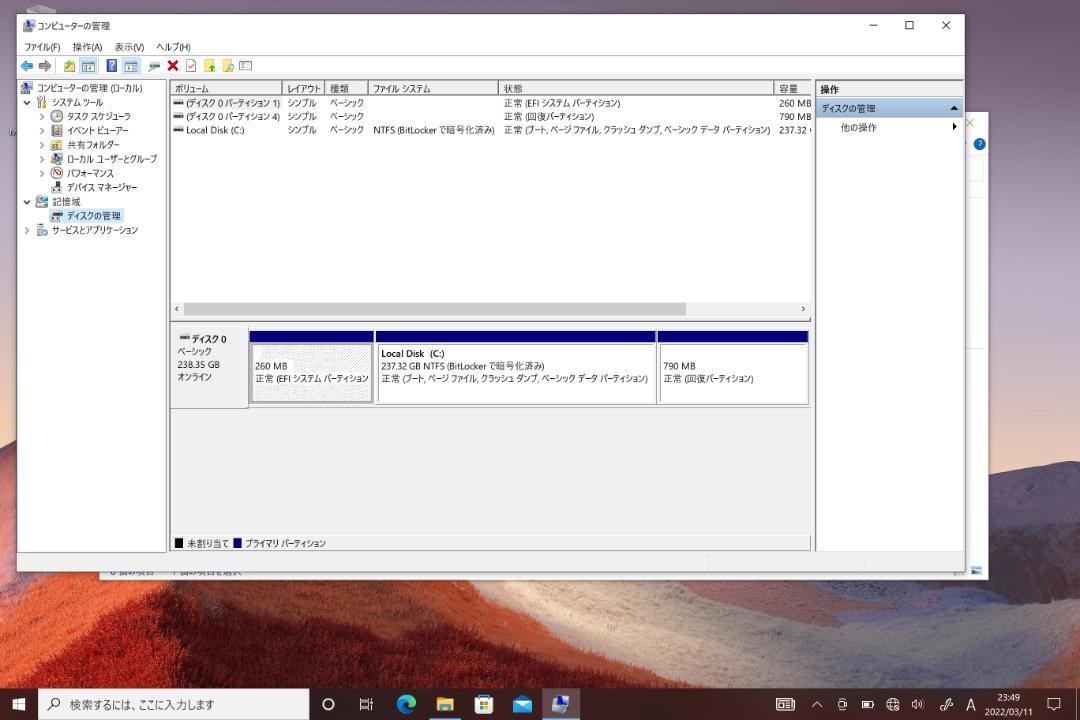
Task: Select イベント ビューアー in the tree
Action: [x=97, y=131]
